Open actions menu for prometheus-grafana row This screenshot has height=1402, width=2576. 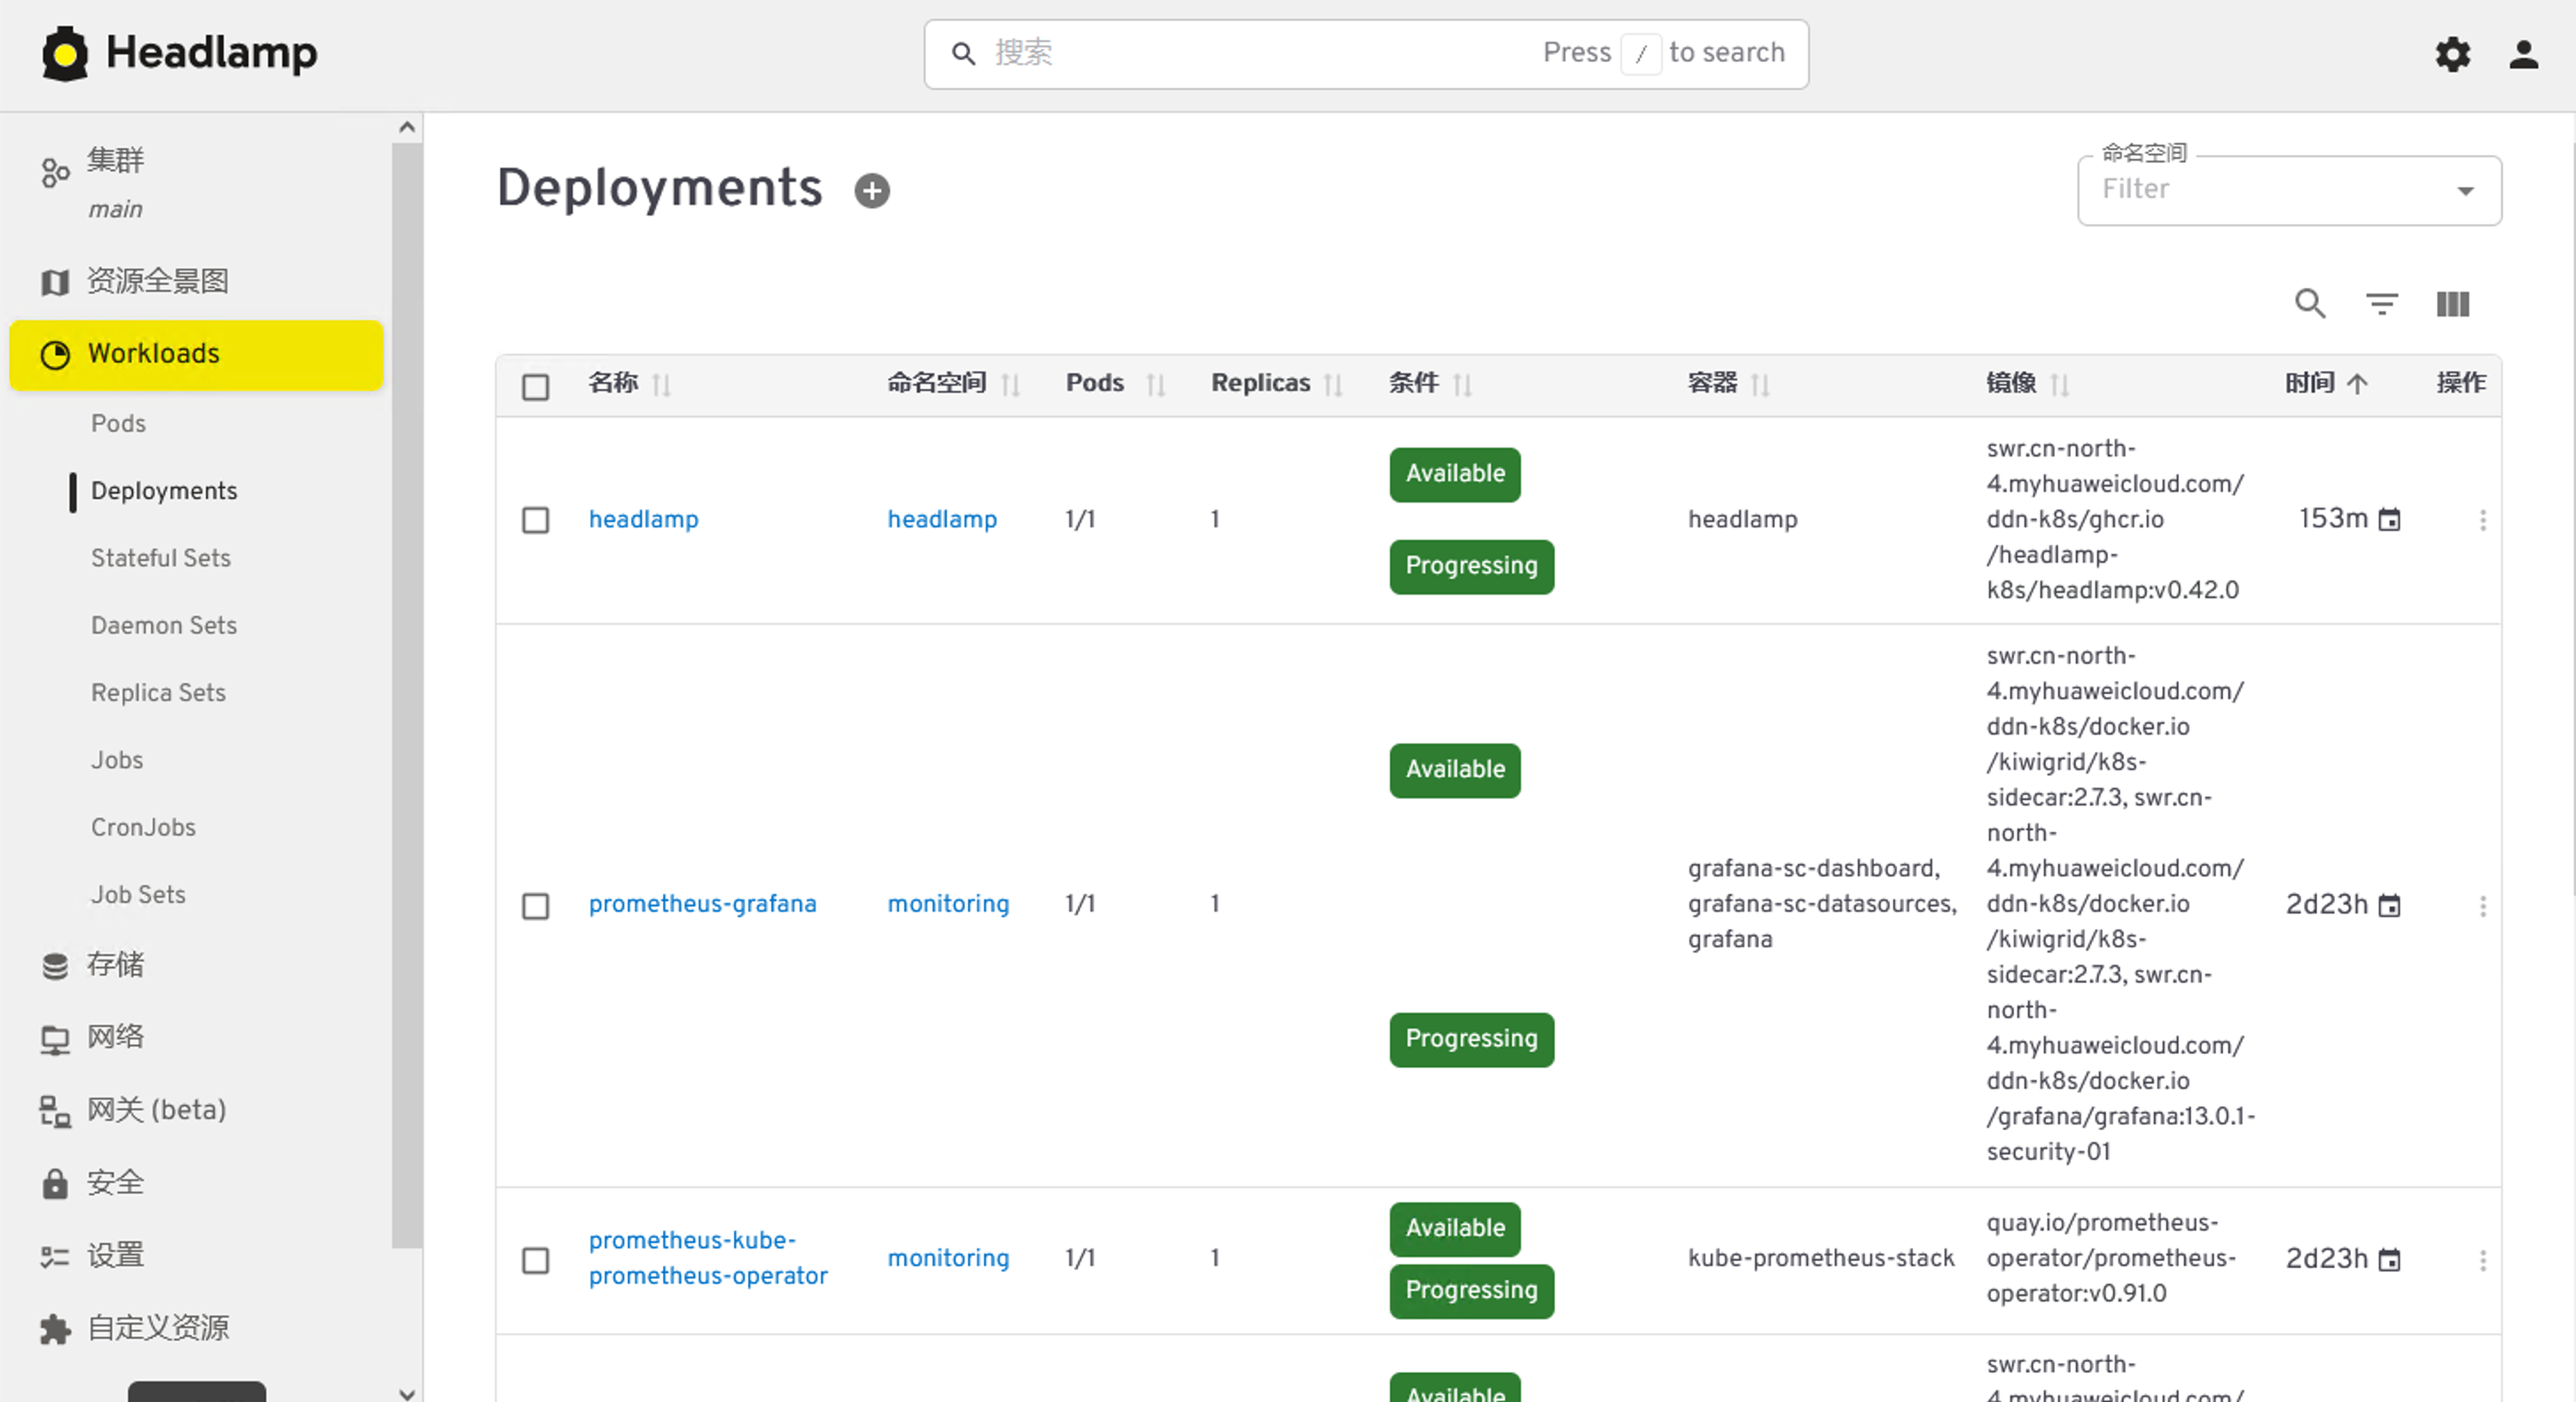2483,906
